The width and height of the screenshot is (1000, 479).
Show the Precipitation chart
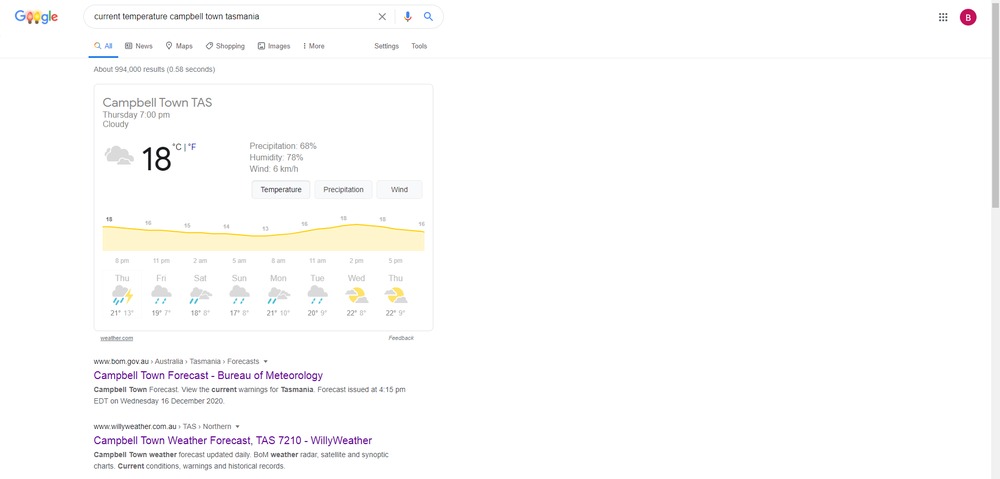click(343, 190)
